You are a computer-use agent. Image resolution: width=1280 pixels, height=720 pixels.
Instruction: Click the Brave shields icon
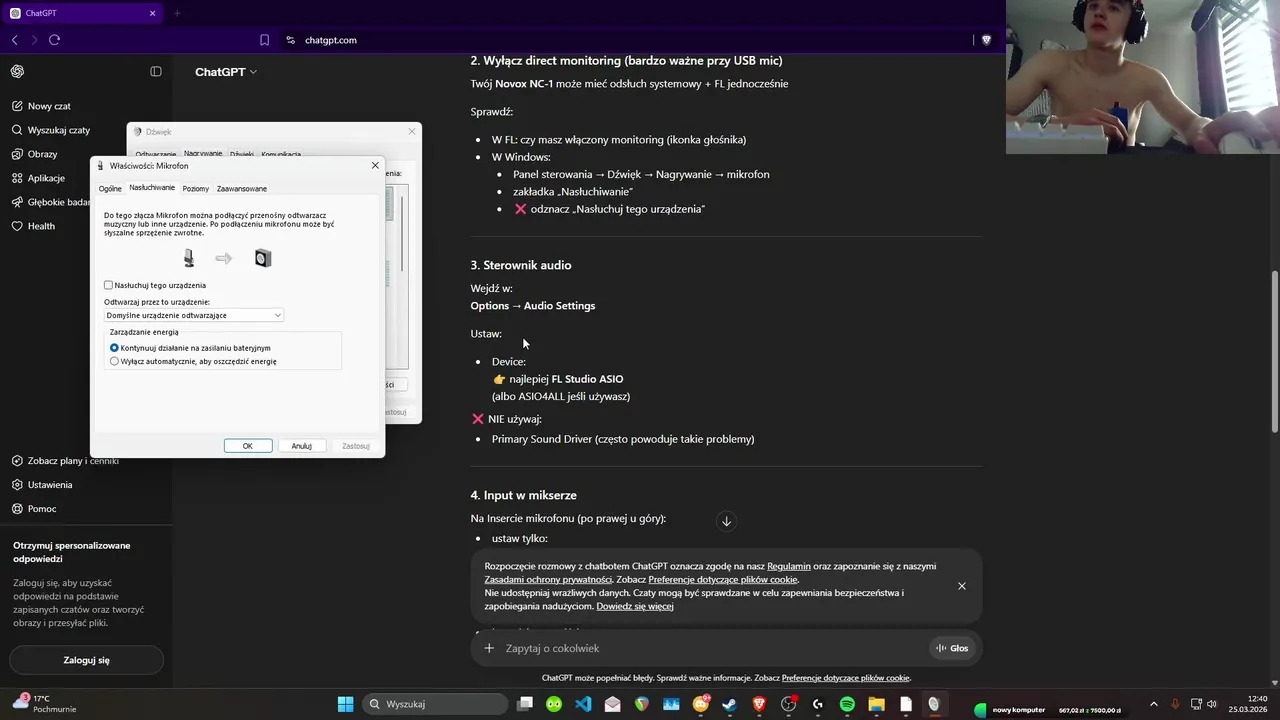[x=986, y=40]
